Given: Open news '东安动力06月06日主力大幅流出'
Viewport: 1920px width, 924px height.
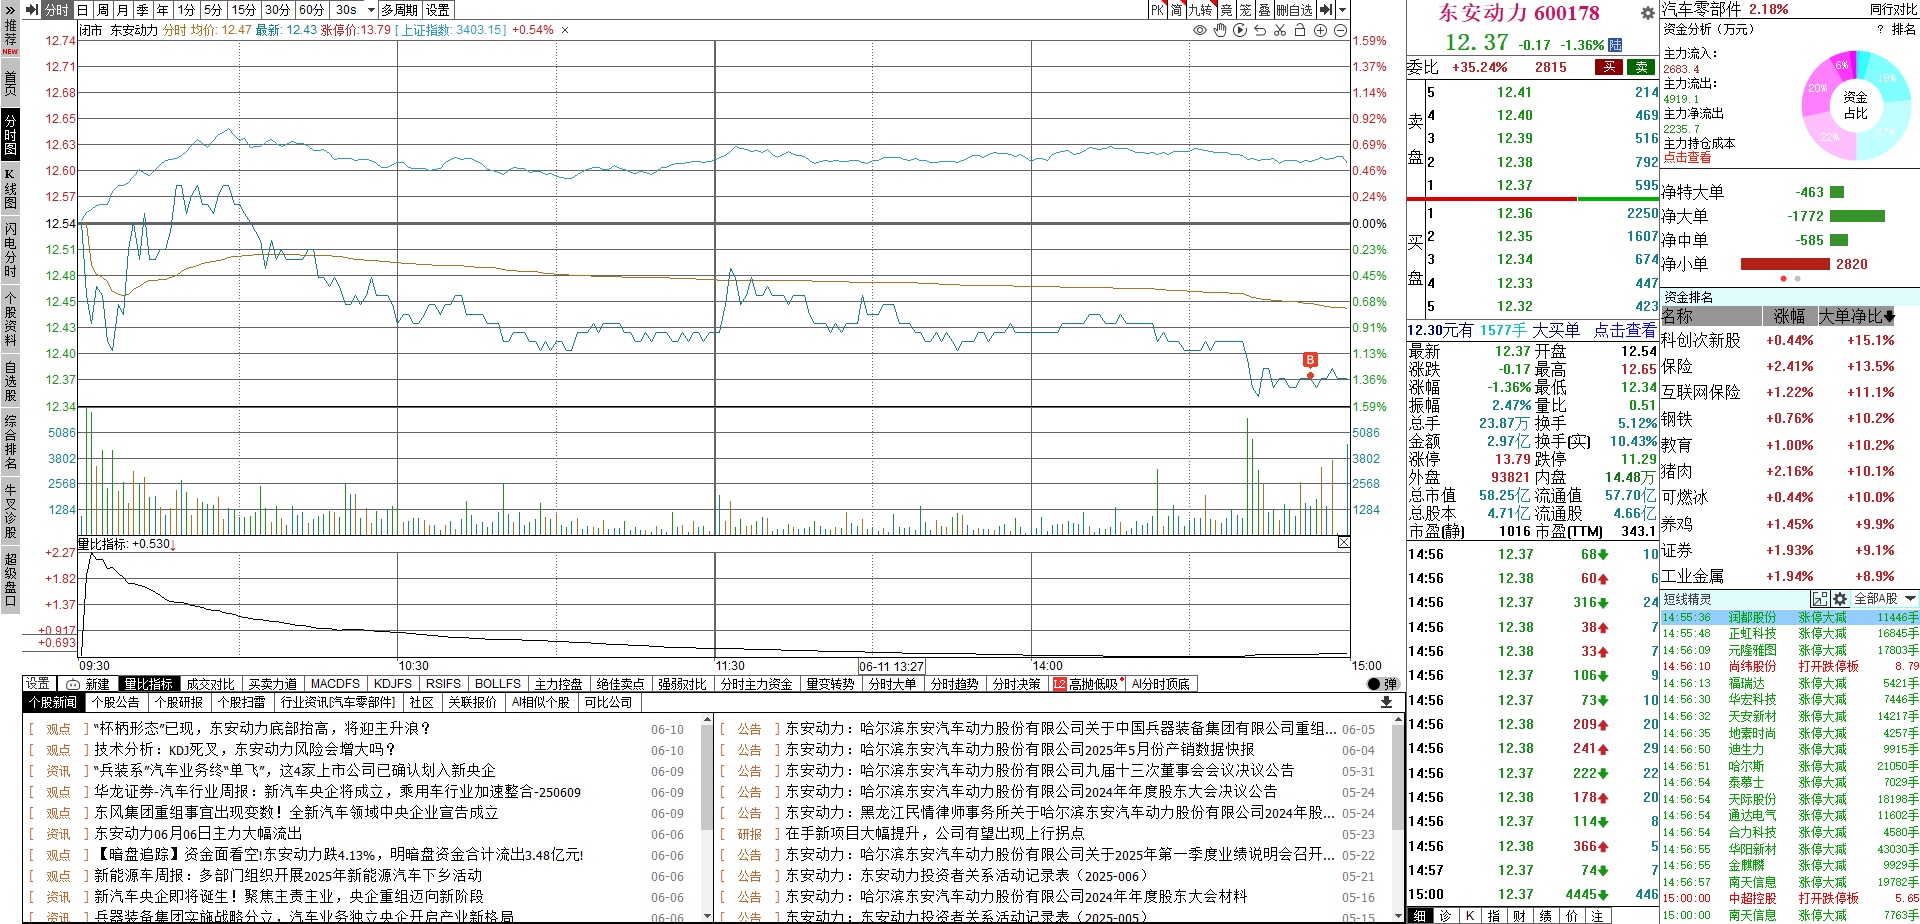Looking at the screenshot, I should 198,833.
